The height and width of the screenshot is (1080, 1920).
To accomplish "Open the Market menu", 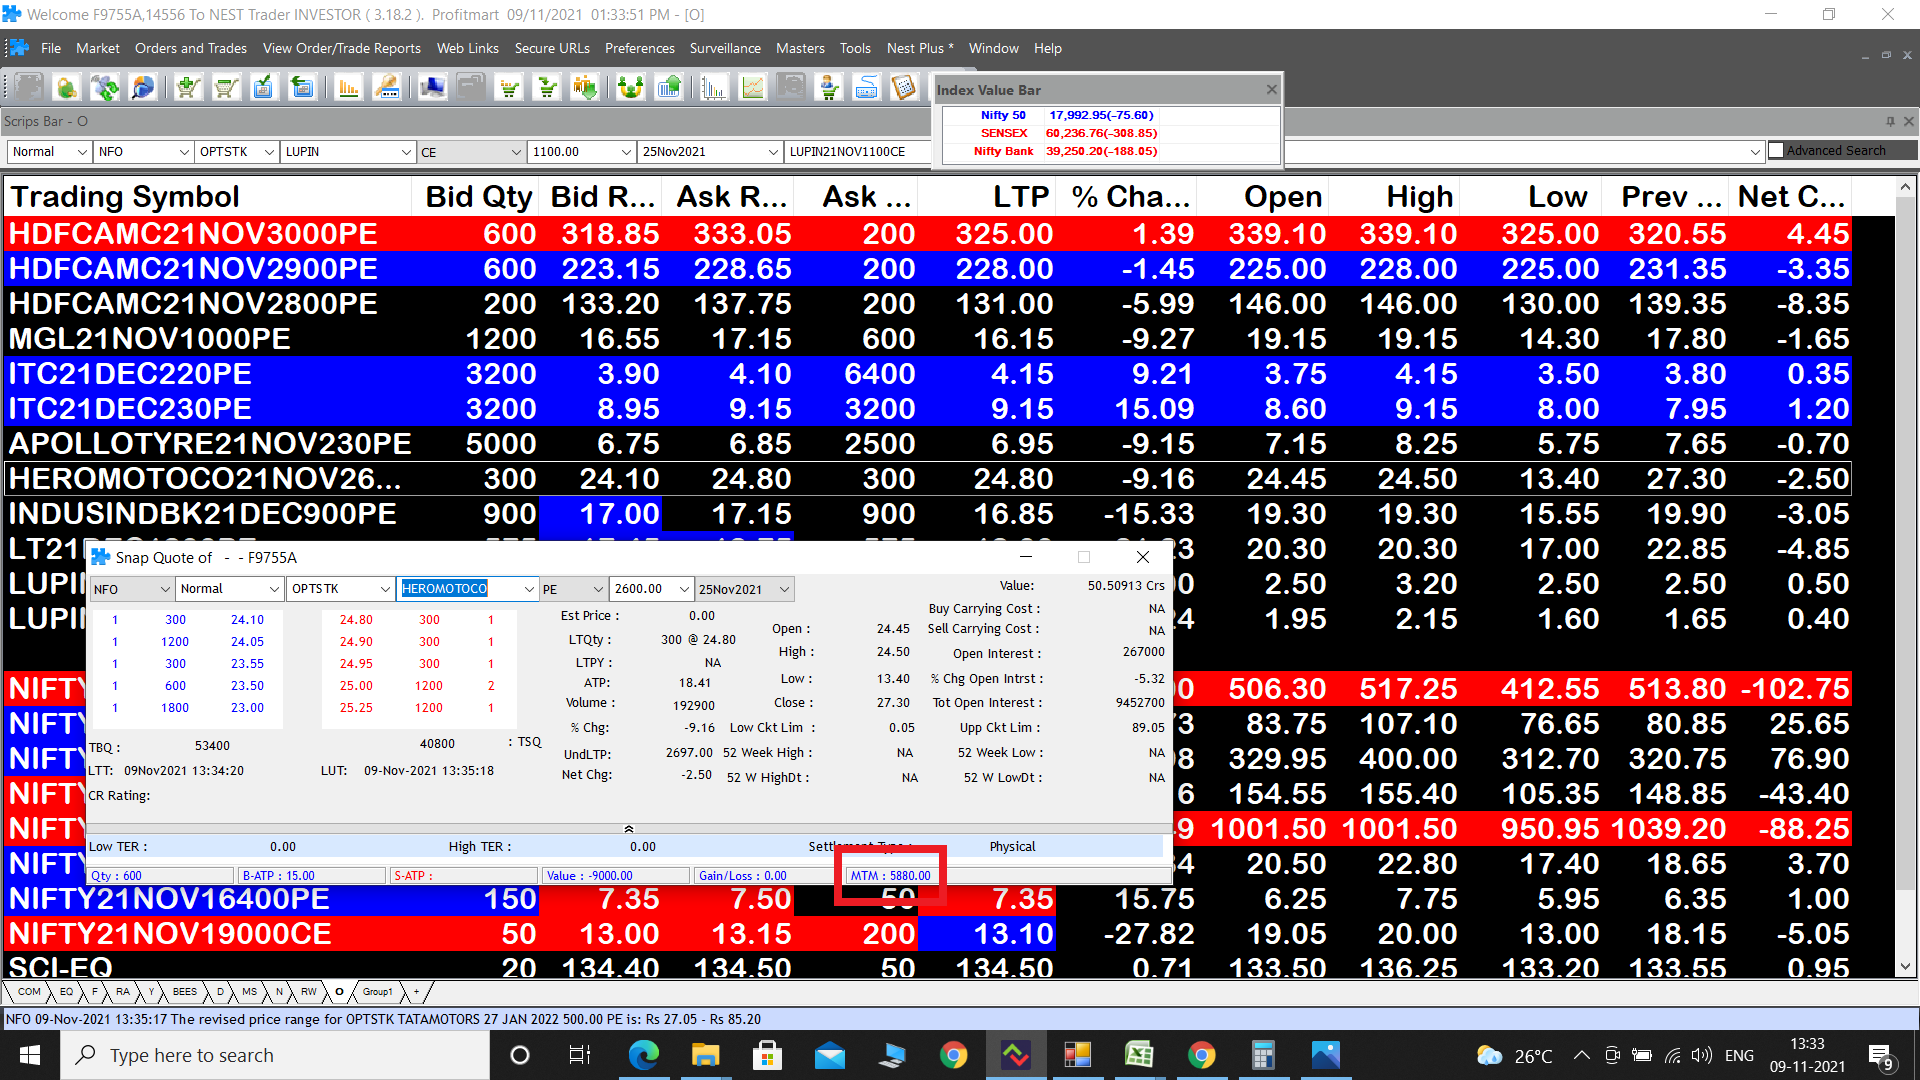I will (x=97, y=48).
